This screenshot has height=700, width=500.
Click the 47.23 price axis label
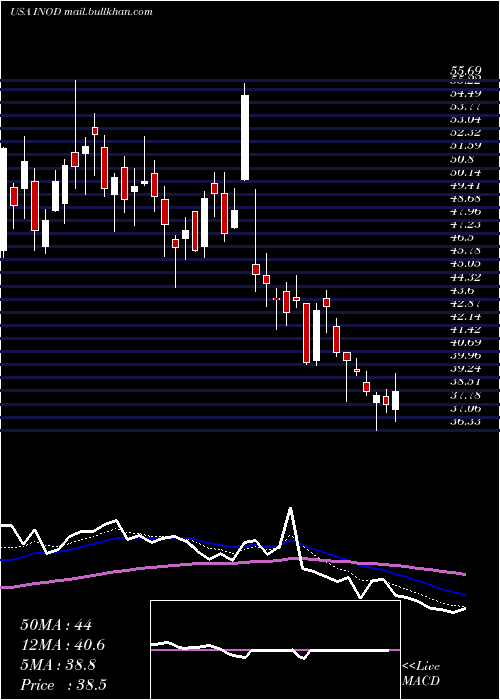[x=465, y=224]
